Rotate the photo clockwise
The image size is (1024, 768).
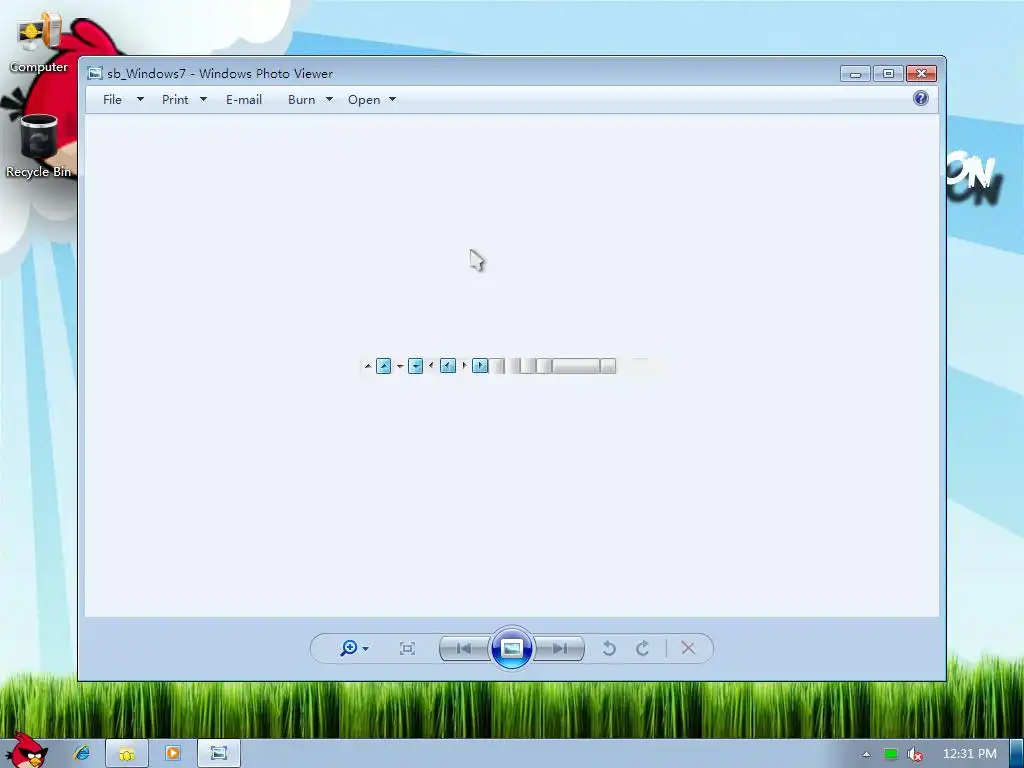643,648
